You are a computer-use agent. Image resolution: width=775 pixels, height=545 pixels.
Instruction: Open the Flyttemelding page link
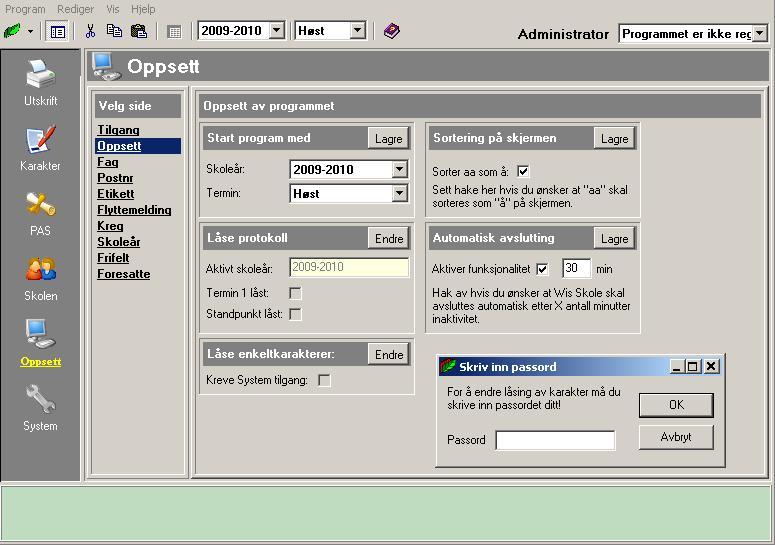tap(134, 210)
